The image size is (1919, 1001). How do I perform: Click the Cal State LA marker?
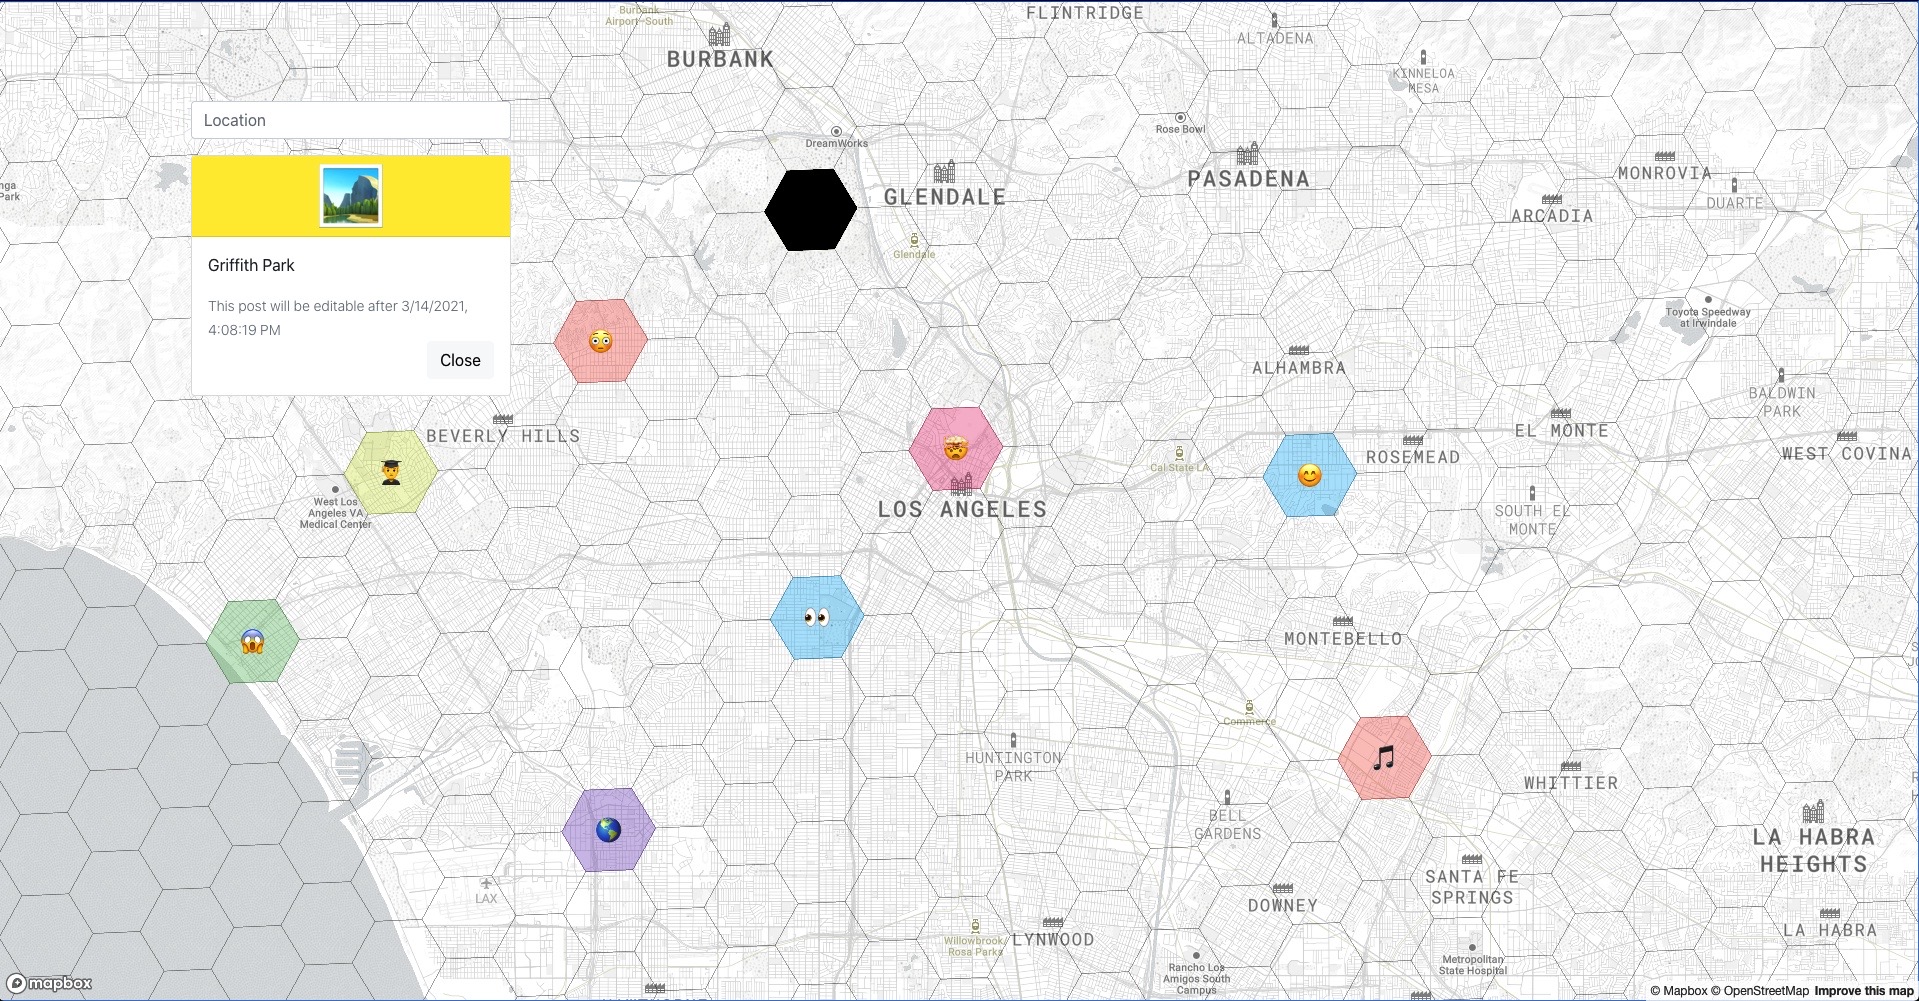1179,453
